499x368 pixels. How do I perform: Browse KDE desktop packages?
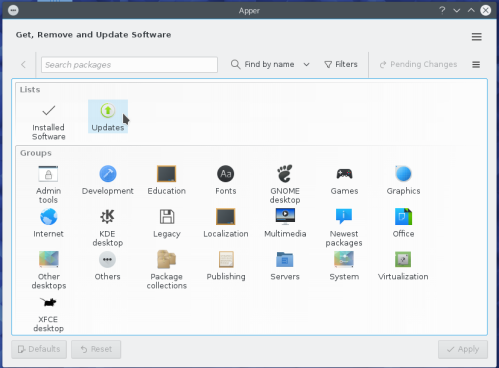click(x=108, y=227)
